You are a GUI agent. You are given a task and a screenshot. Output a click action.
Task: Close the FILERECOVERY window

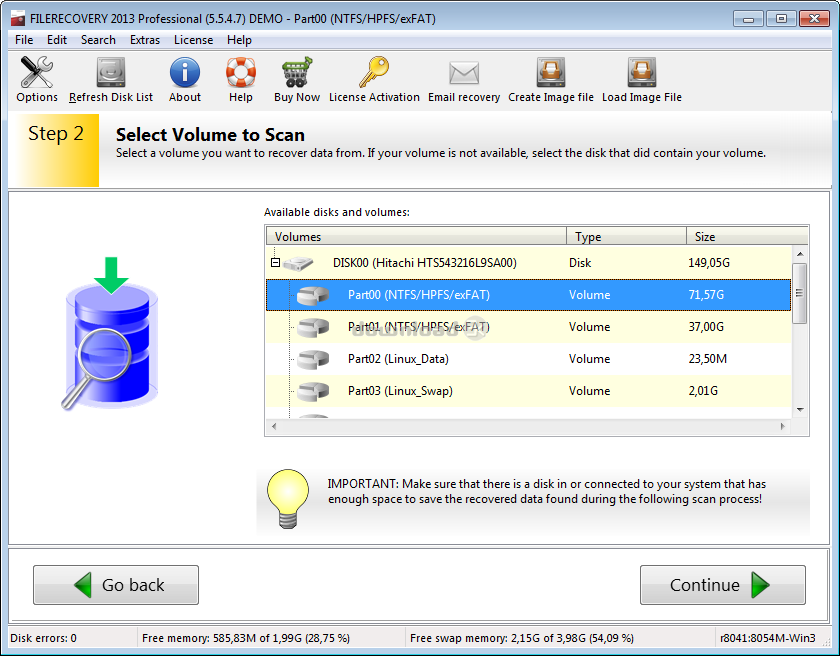(x=814, y=19)
